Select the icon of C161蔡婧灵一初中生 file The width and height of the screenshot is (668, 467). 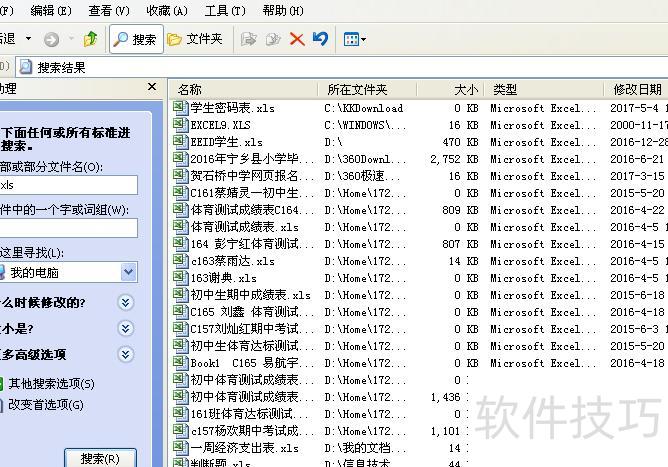(181, 193)
